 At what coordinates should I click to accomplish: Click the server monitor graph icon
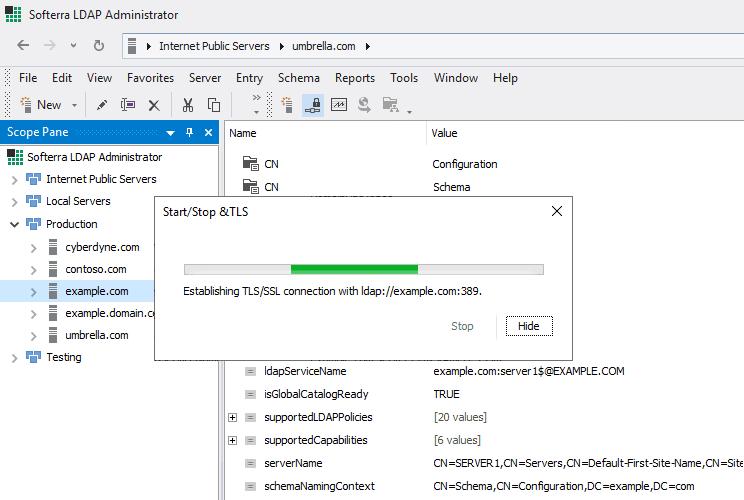tap(339, 105)
